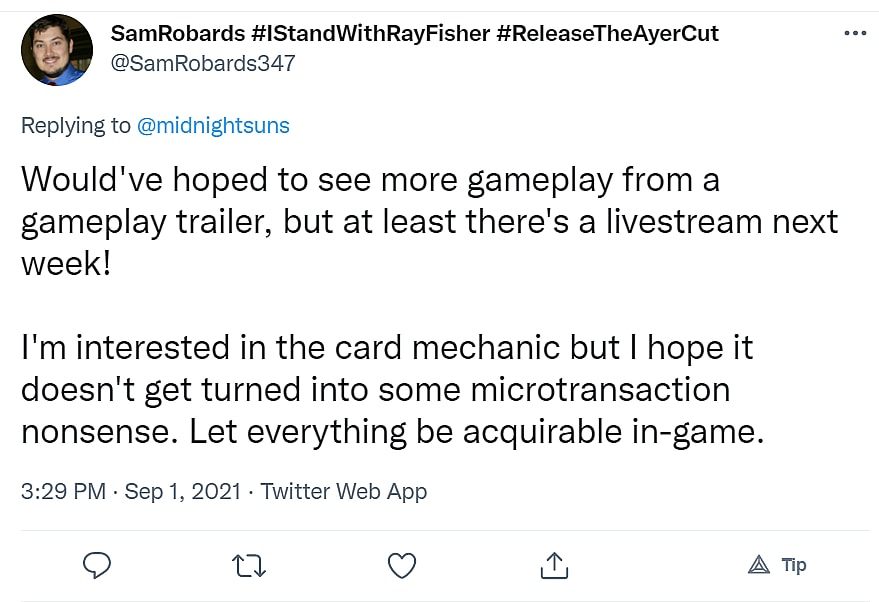
Task: Click the tweet paragraph about gameplay trailer
Action: click(428, 222)
